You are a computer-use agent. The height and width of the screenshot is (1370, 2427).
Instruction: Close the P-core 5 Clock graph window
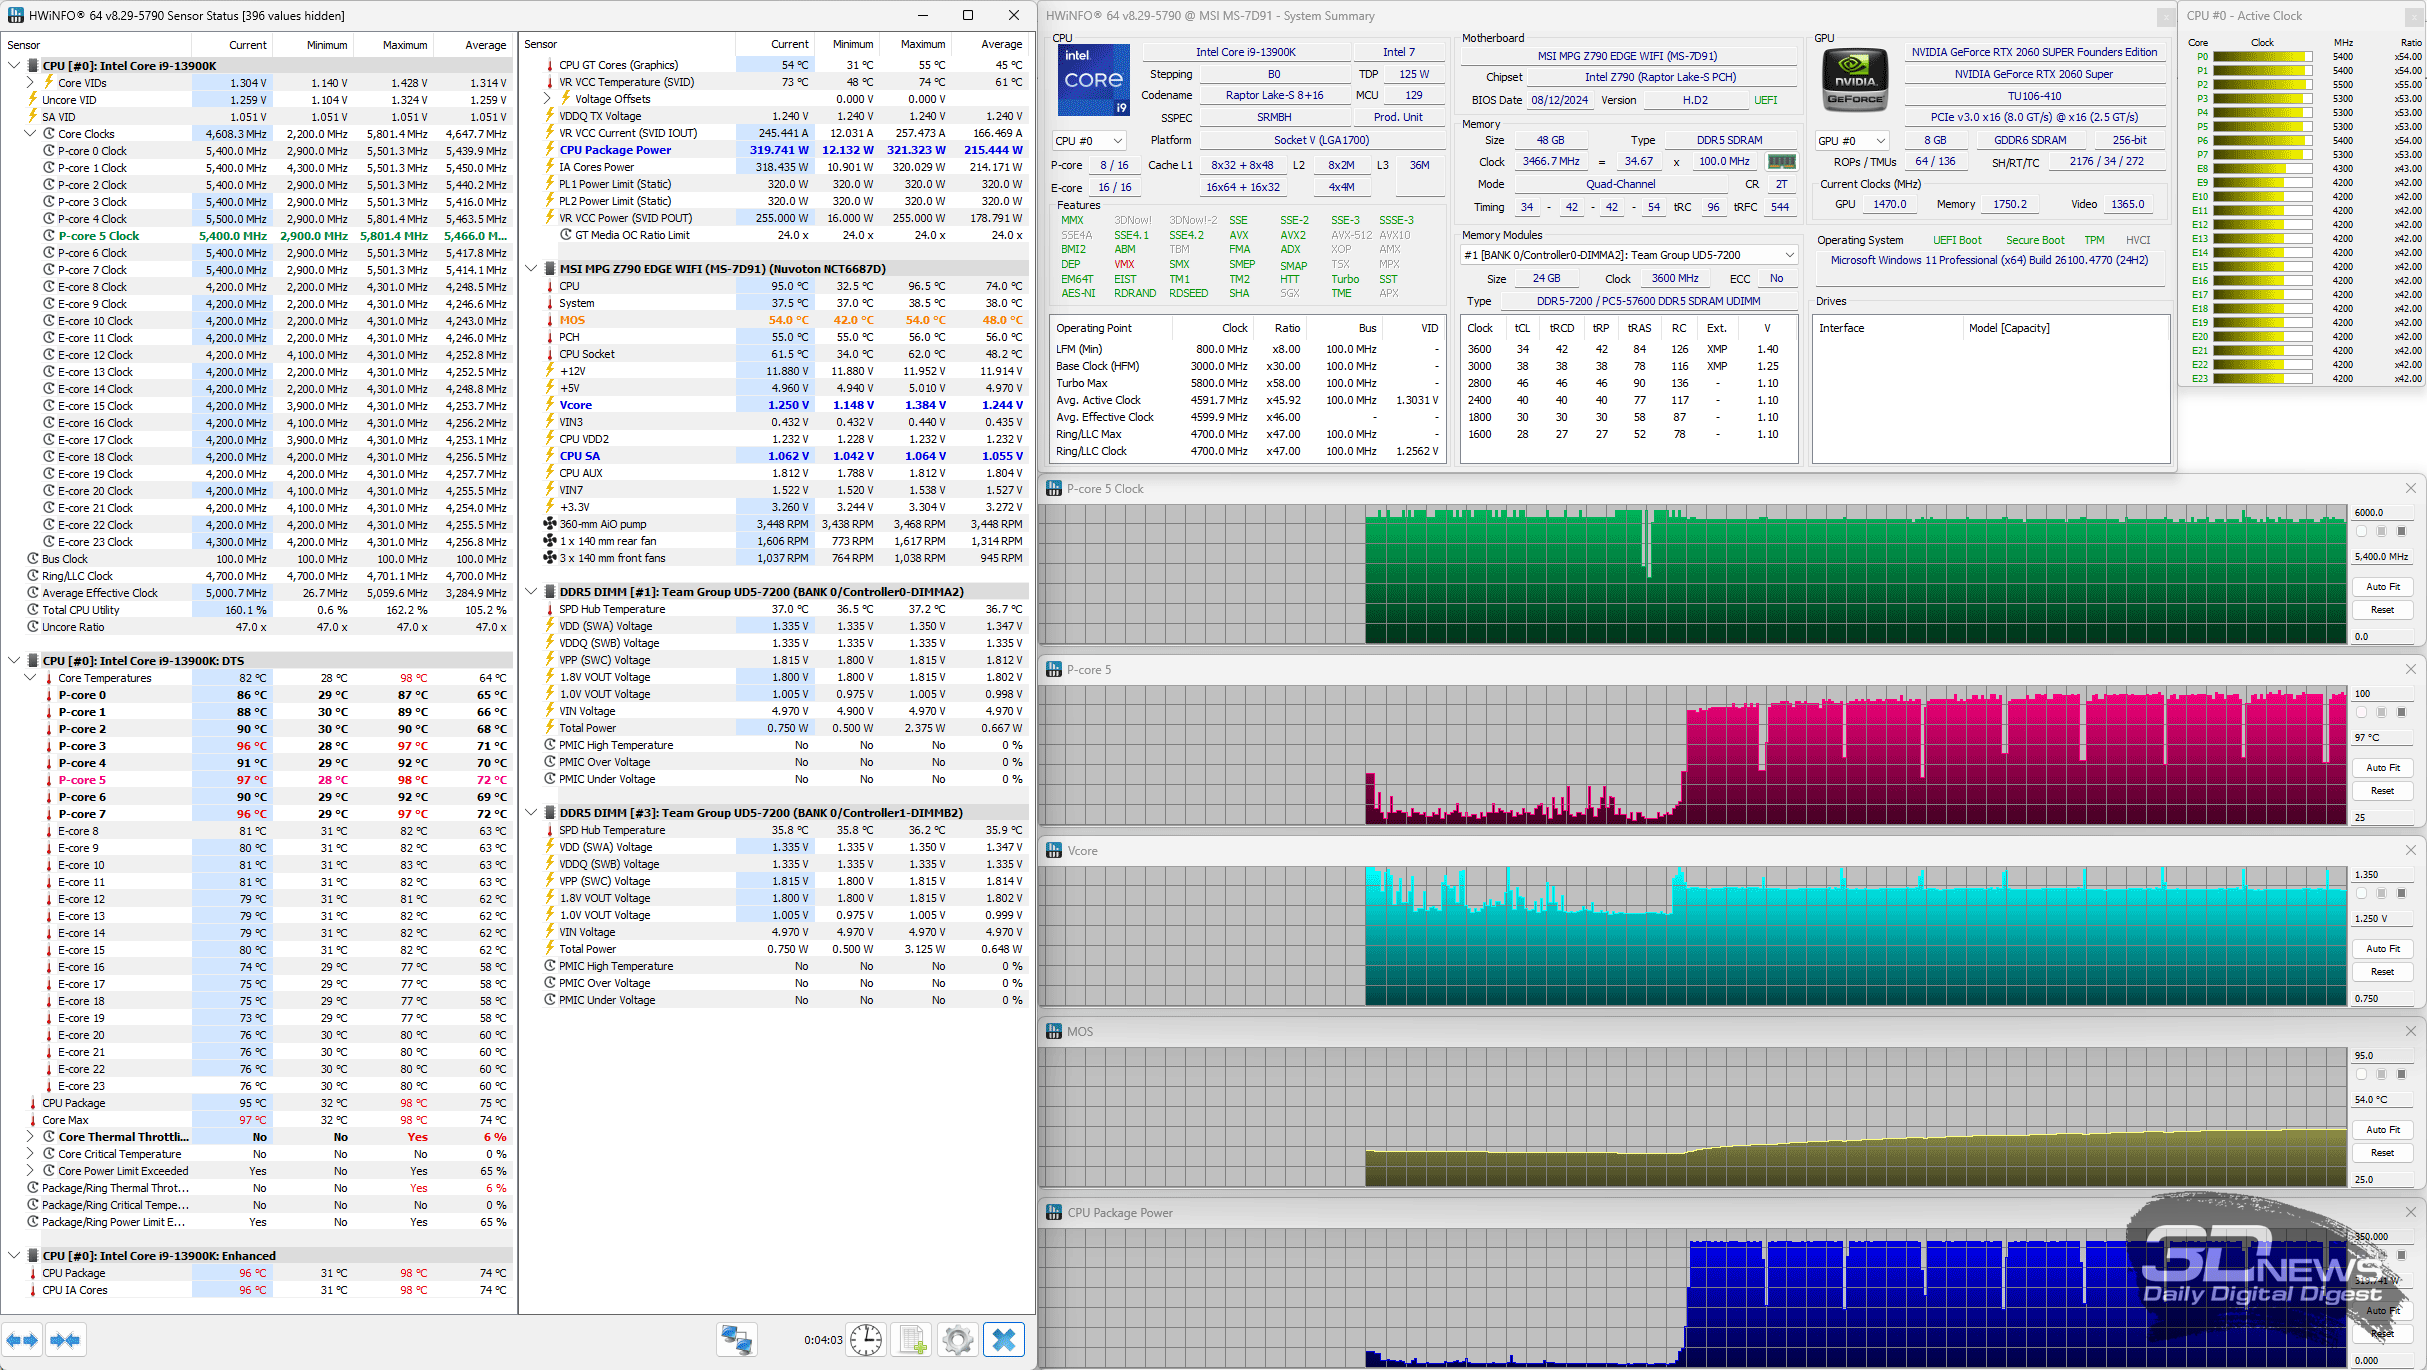[2410, 488]
